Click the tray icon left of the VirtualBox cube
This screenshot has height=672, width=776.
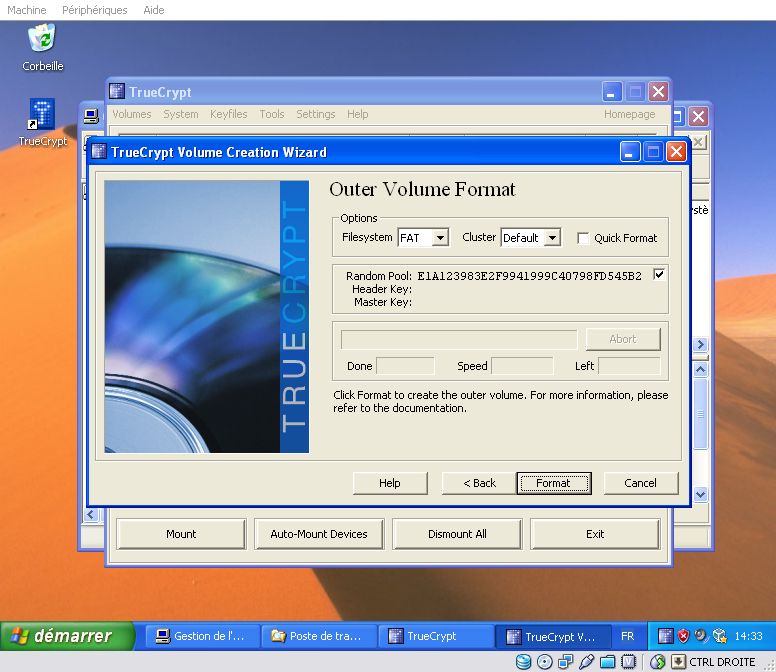[701, 635]
